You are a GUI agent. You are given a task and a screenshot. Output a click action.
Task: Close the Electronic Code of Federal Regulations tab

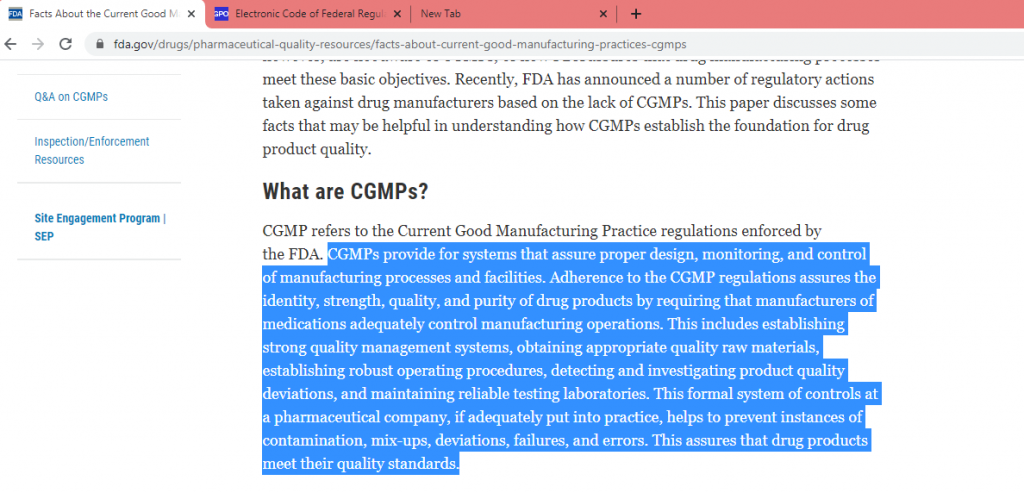coord(398,14)
